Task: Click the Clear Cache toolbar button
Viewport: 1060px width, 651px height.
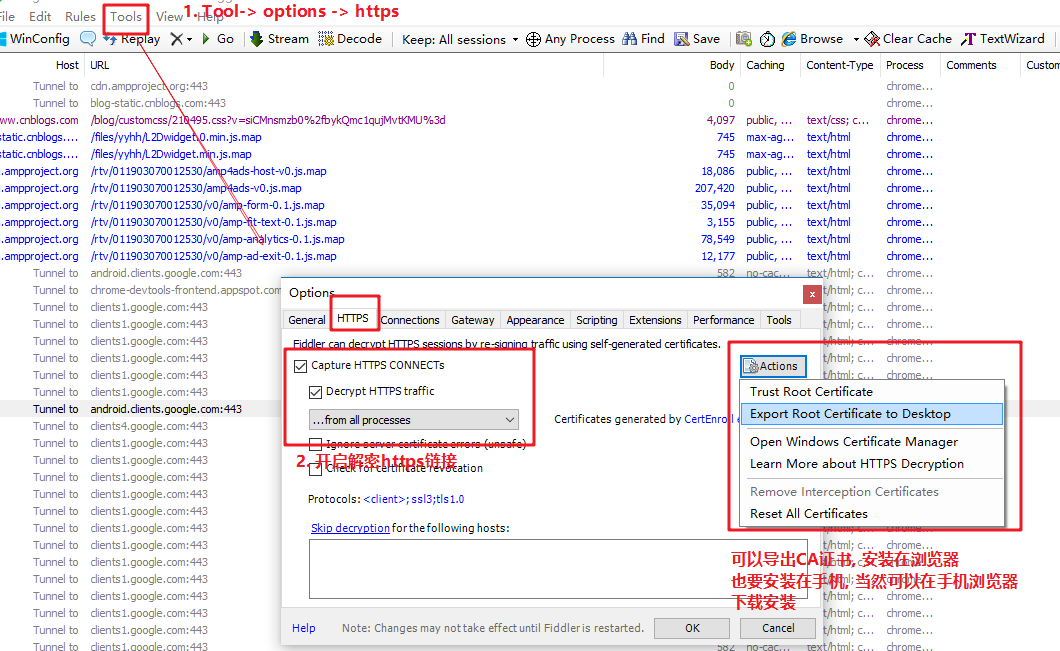Action: 908,39
